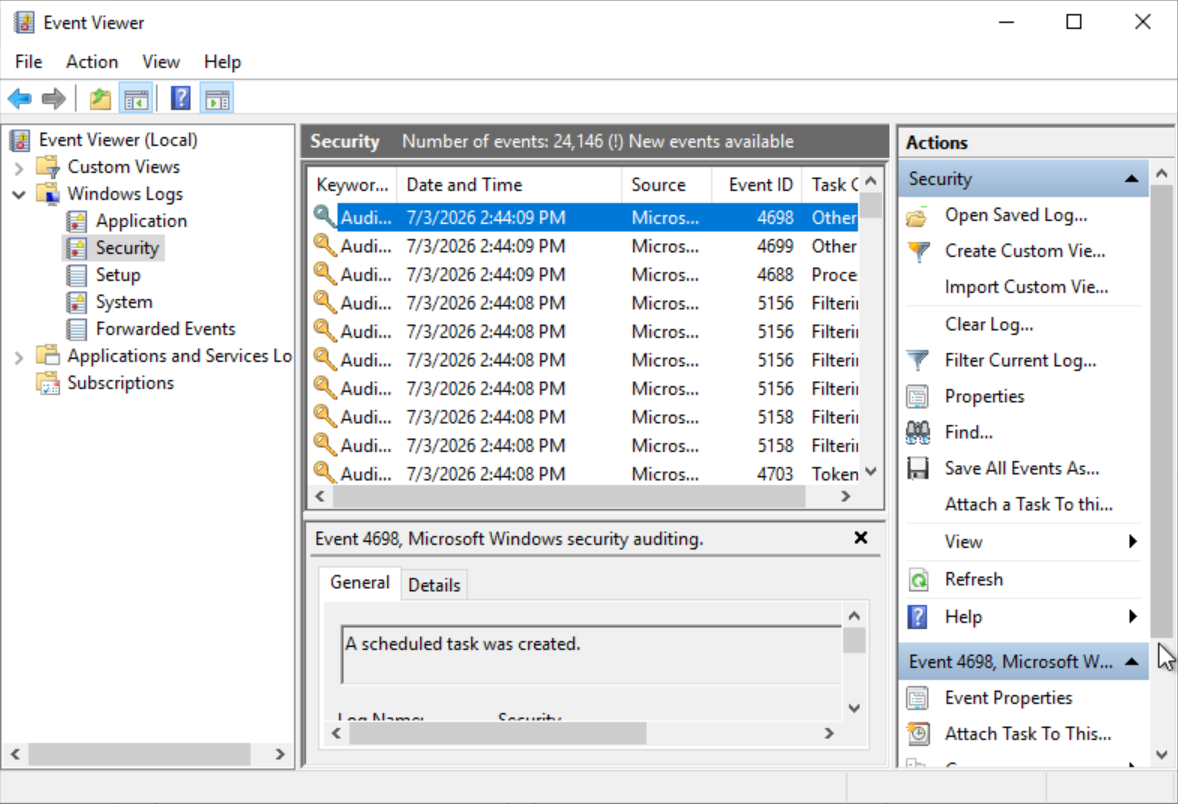Click the Back arrow toolbar icon
The width and height of the screenshot is (1178, 804).
[x=20, y=98]
